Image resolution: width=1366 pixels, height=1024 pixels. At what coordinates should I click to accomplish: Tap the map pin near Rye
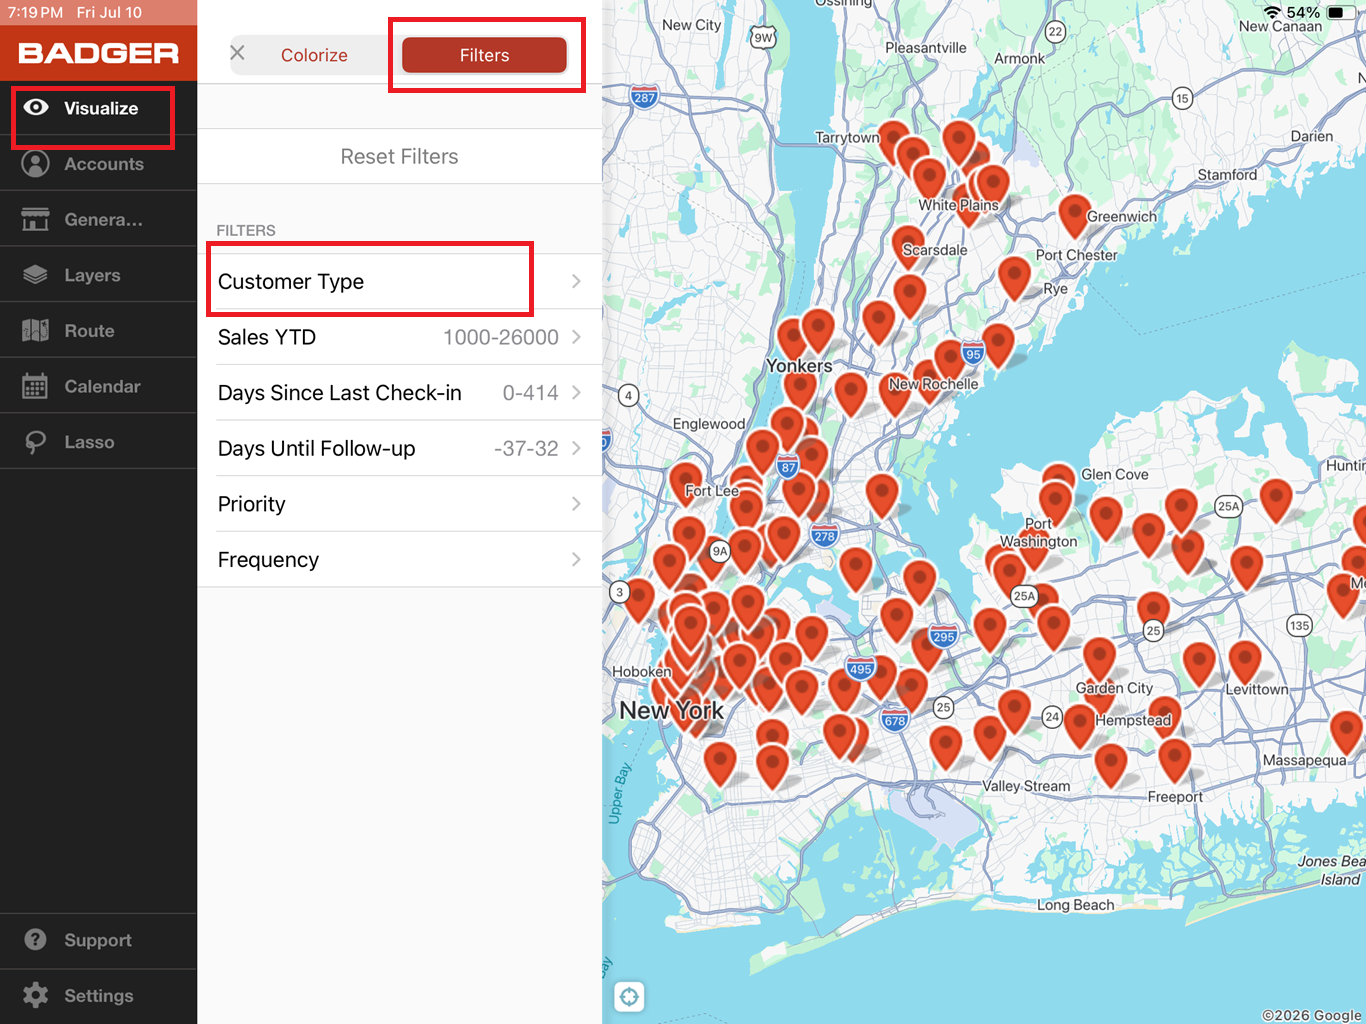(x=1014, y=278)
